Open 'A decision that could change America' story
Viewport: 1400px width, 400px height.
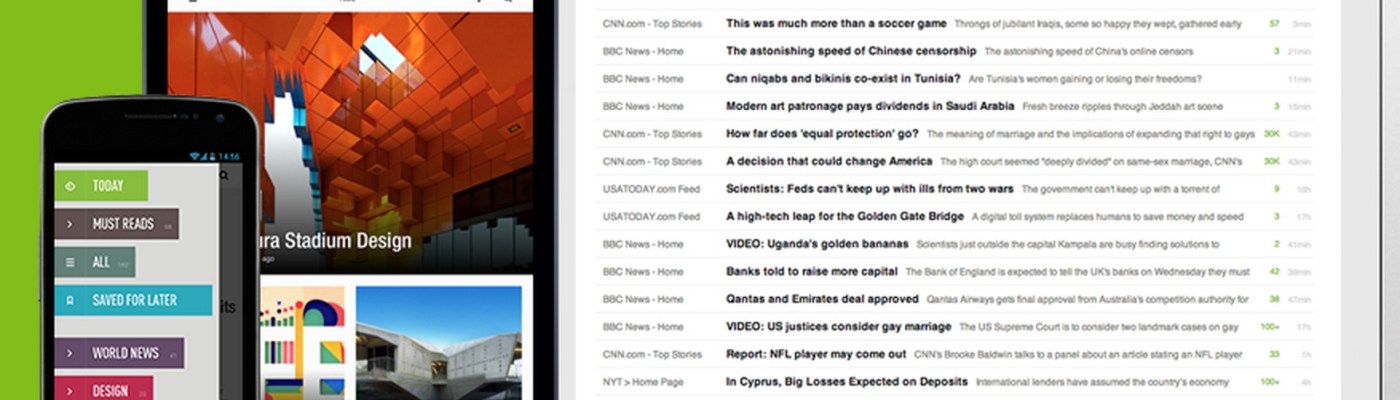(x=829, y=161)
